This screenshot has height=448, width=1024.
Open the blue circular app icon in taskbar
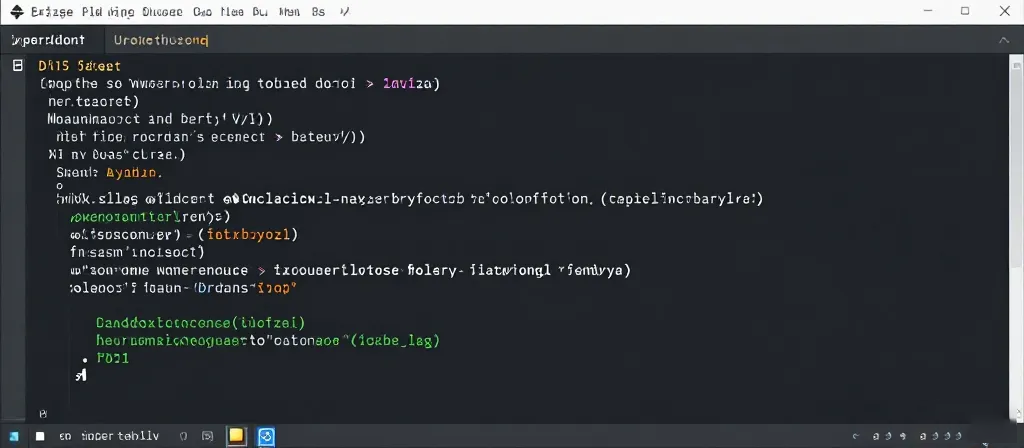pyautogui.click(x=266, y=435)
